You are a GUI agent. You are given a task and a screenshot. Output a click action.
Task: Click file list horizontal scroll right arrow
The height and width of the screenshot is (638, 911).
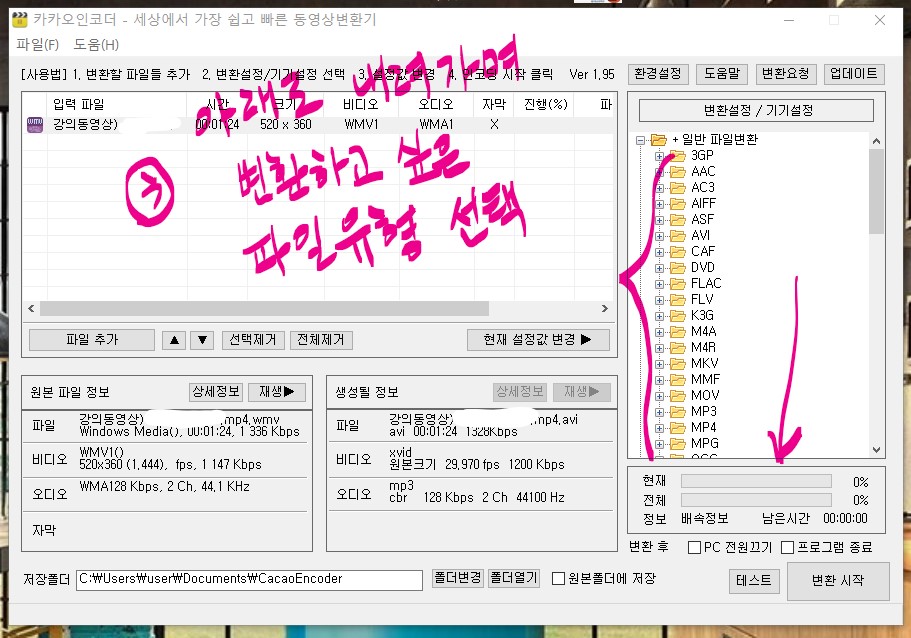(x=605, y=309)
